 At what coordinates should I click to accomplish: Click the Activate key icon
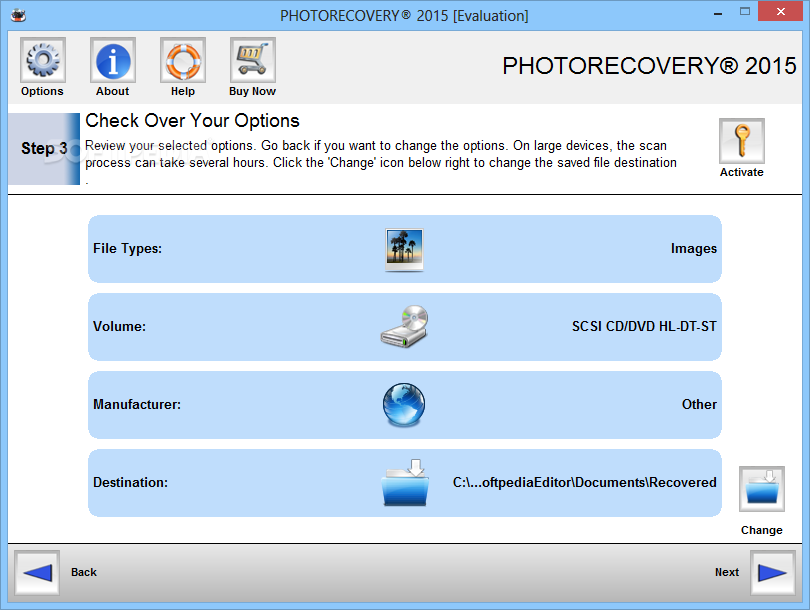pyautogui.click(x=742, y=141)
